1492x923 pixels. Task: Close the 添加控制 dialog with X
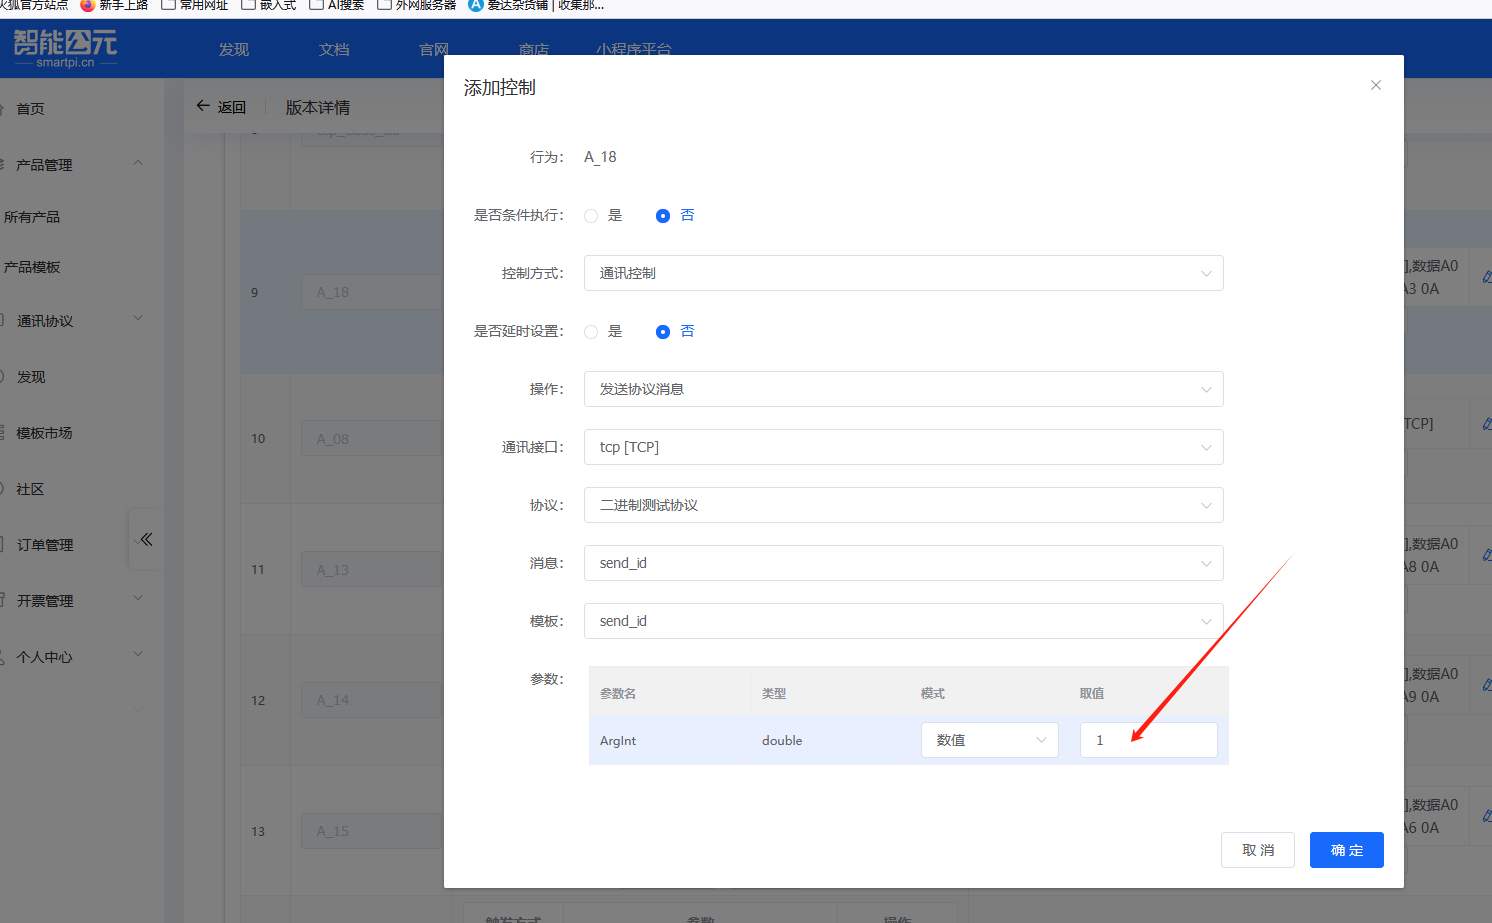pyautogui.click(x=1376, y=85)
